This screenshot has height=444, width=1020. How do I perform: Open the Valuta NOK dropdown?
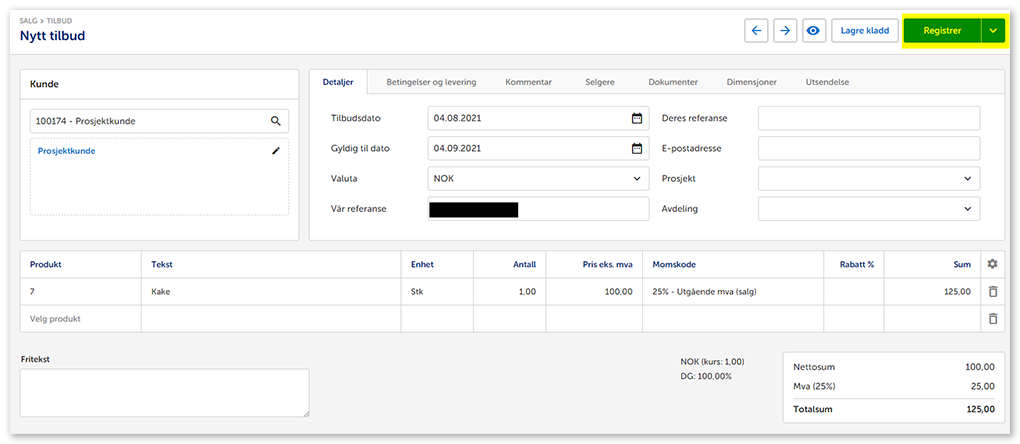click(x=538, y=179)
